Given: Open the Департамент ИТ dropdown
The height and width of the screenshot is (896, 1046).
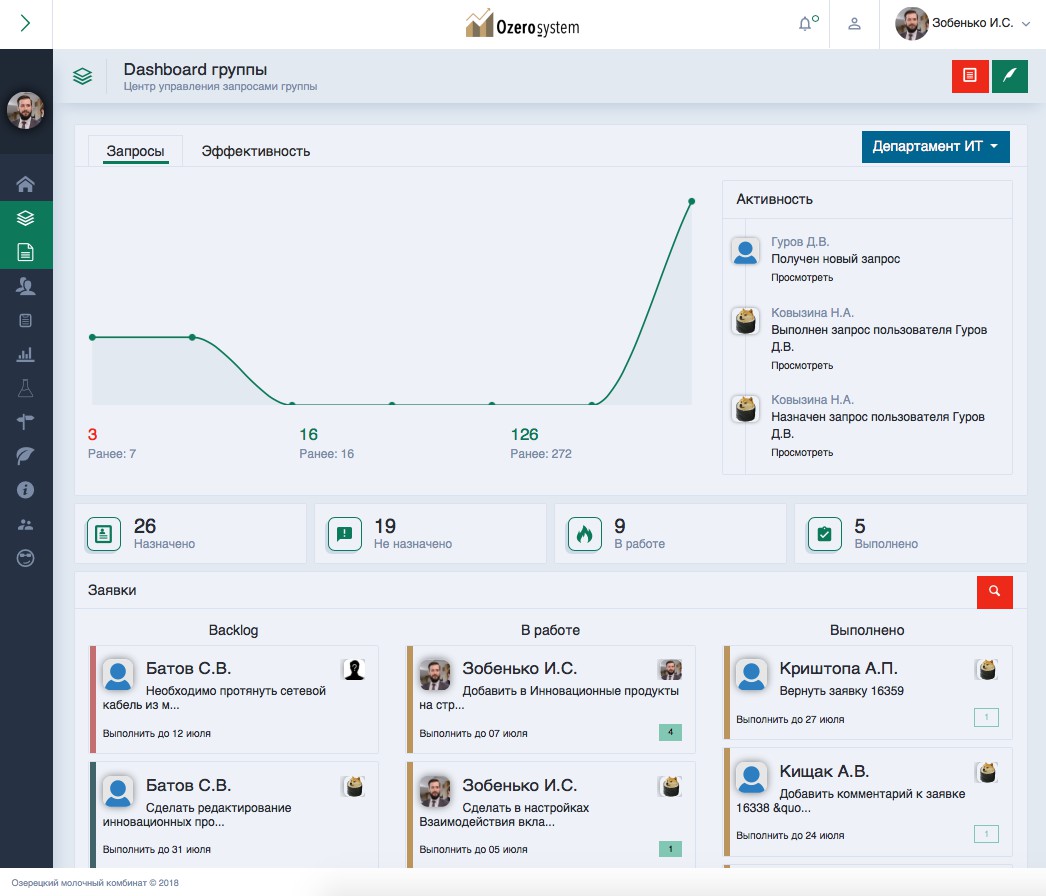Looking at the screenshot, I should pos(935,146).
